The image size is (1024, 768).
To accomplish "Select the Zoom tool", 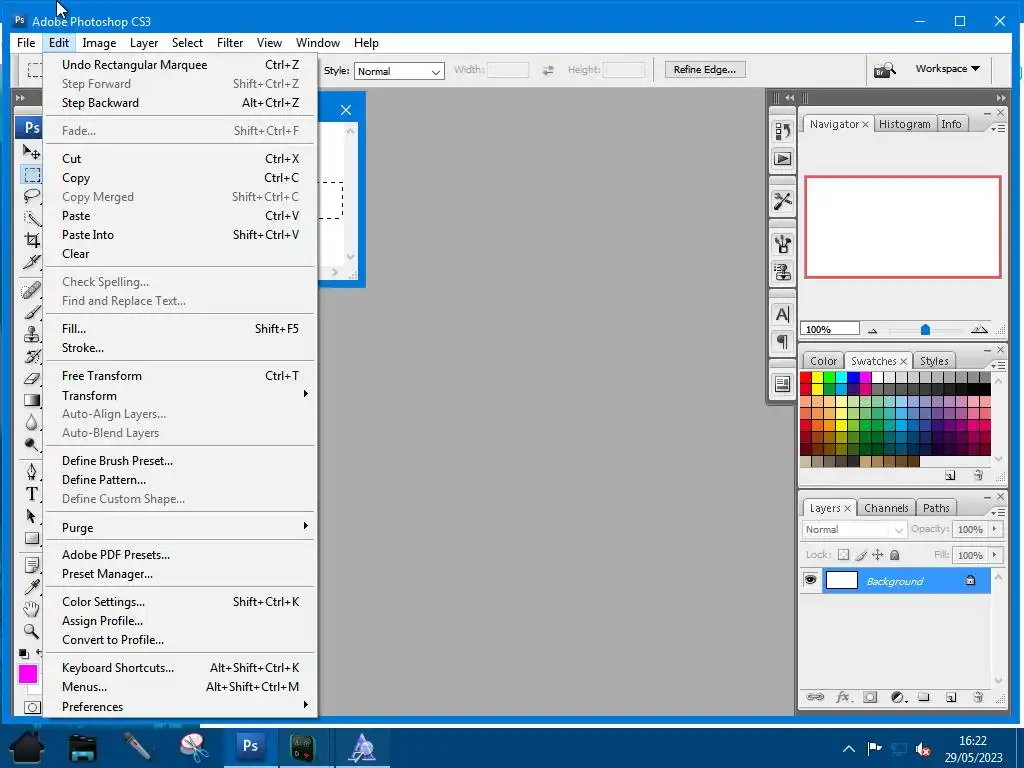I will [x=31, y=631].
